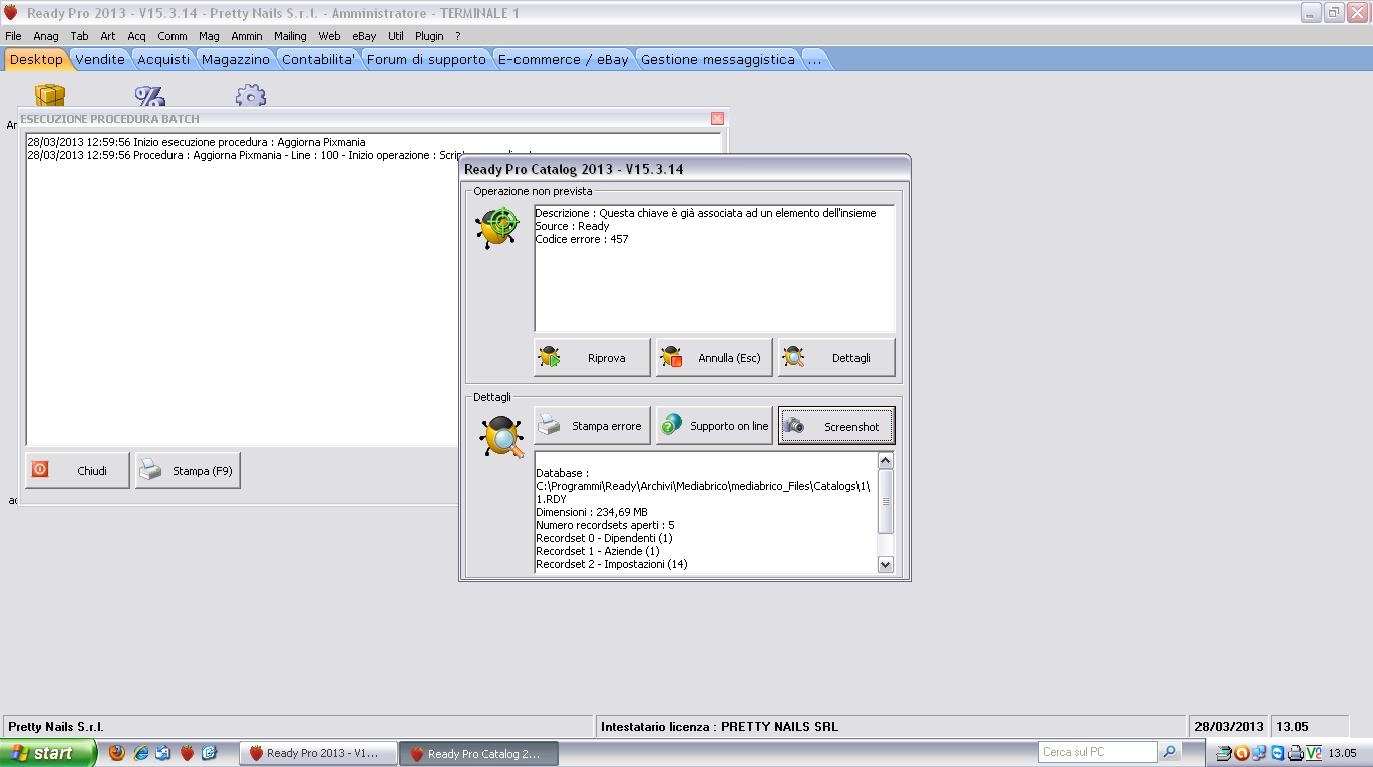1373x767 pixels.
Task: Click the ... more tabs item
Action: tap(814, 59)
